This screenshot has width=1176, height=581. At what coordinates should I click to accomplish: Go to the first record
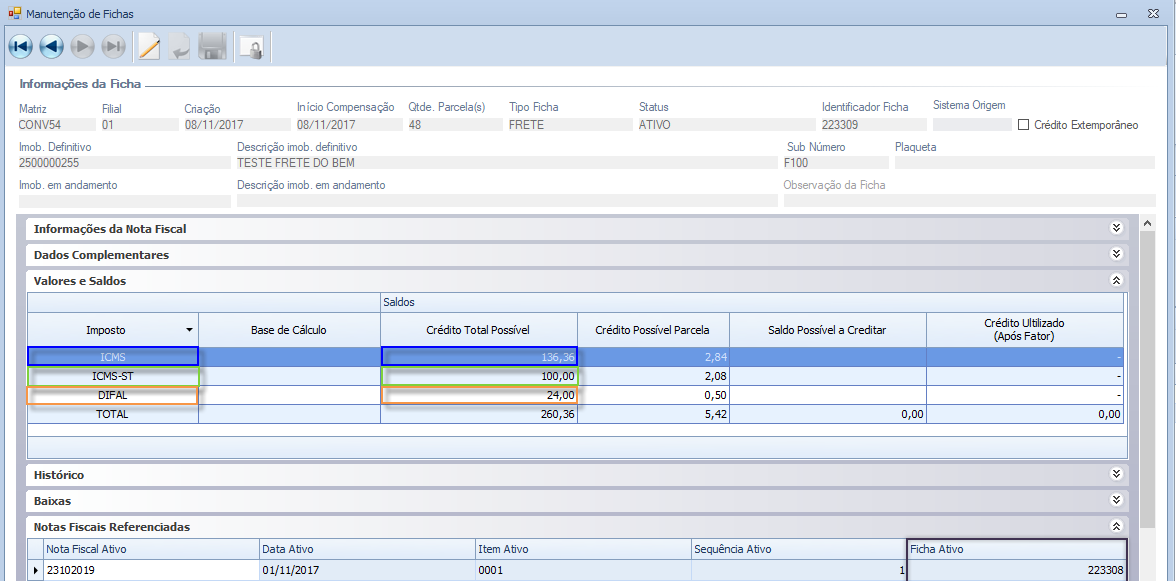point(21,47)
